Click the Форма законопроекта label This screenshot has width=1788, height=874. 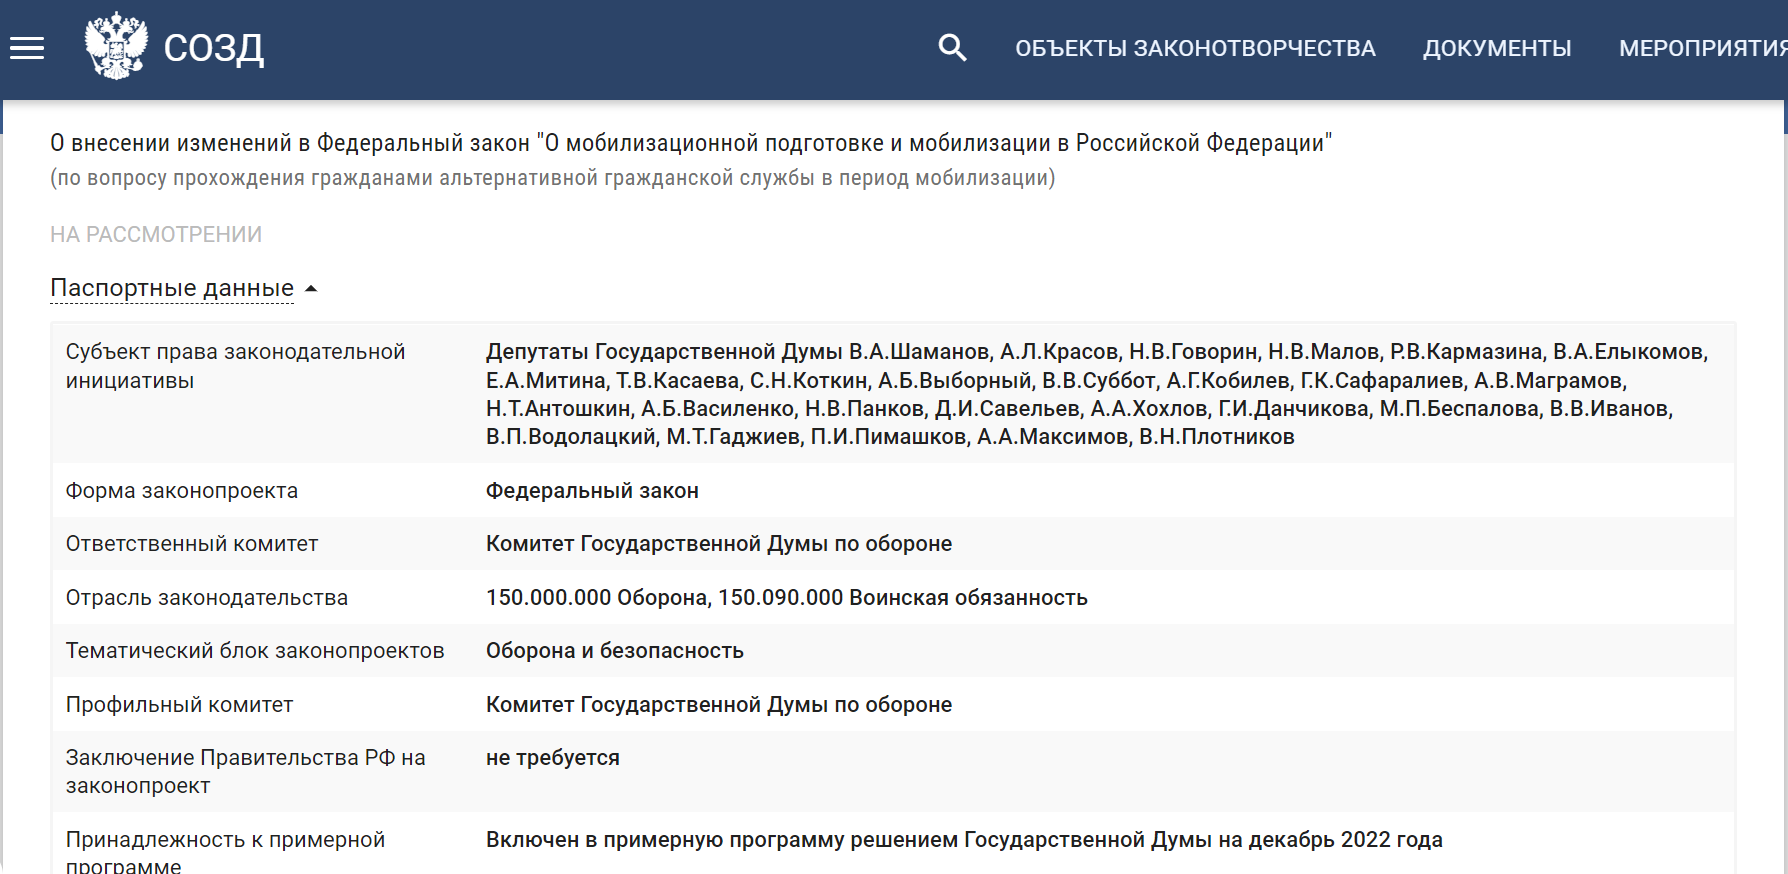(x=182, y=491)
